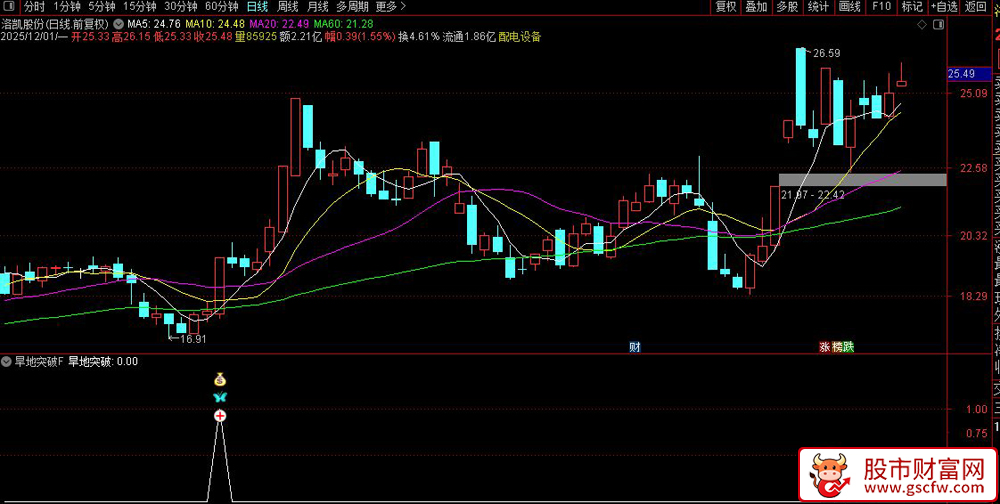
Task: Switch to the 分时 intraday view
Action: click(x=34, y=7)
